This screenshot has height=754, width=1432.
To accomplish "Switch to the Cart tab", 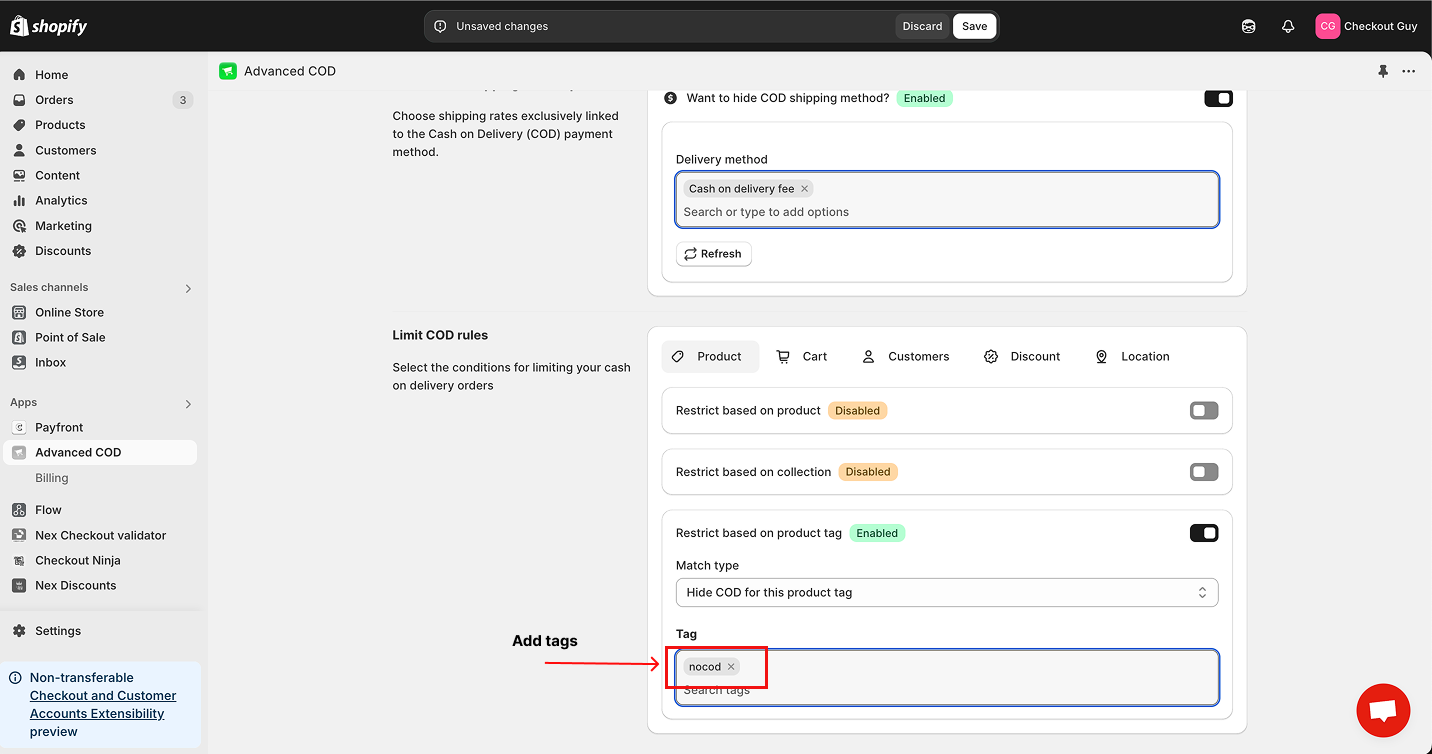I will click(x=802, y=357).
